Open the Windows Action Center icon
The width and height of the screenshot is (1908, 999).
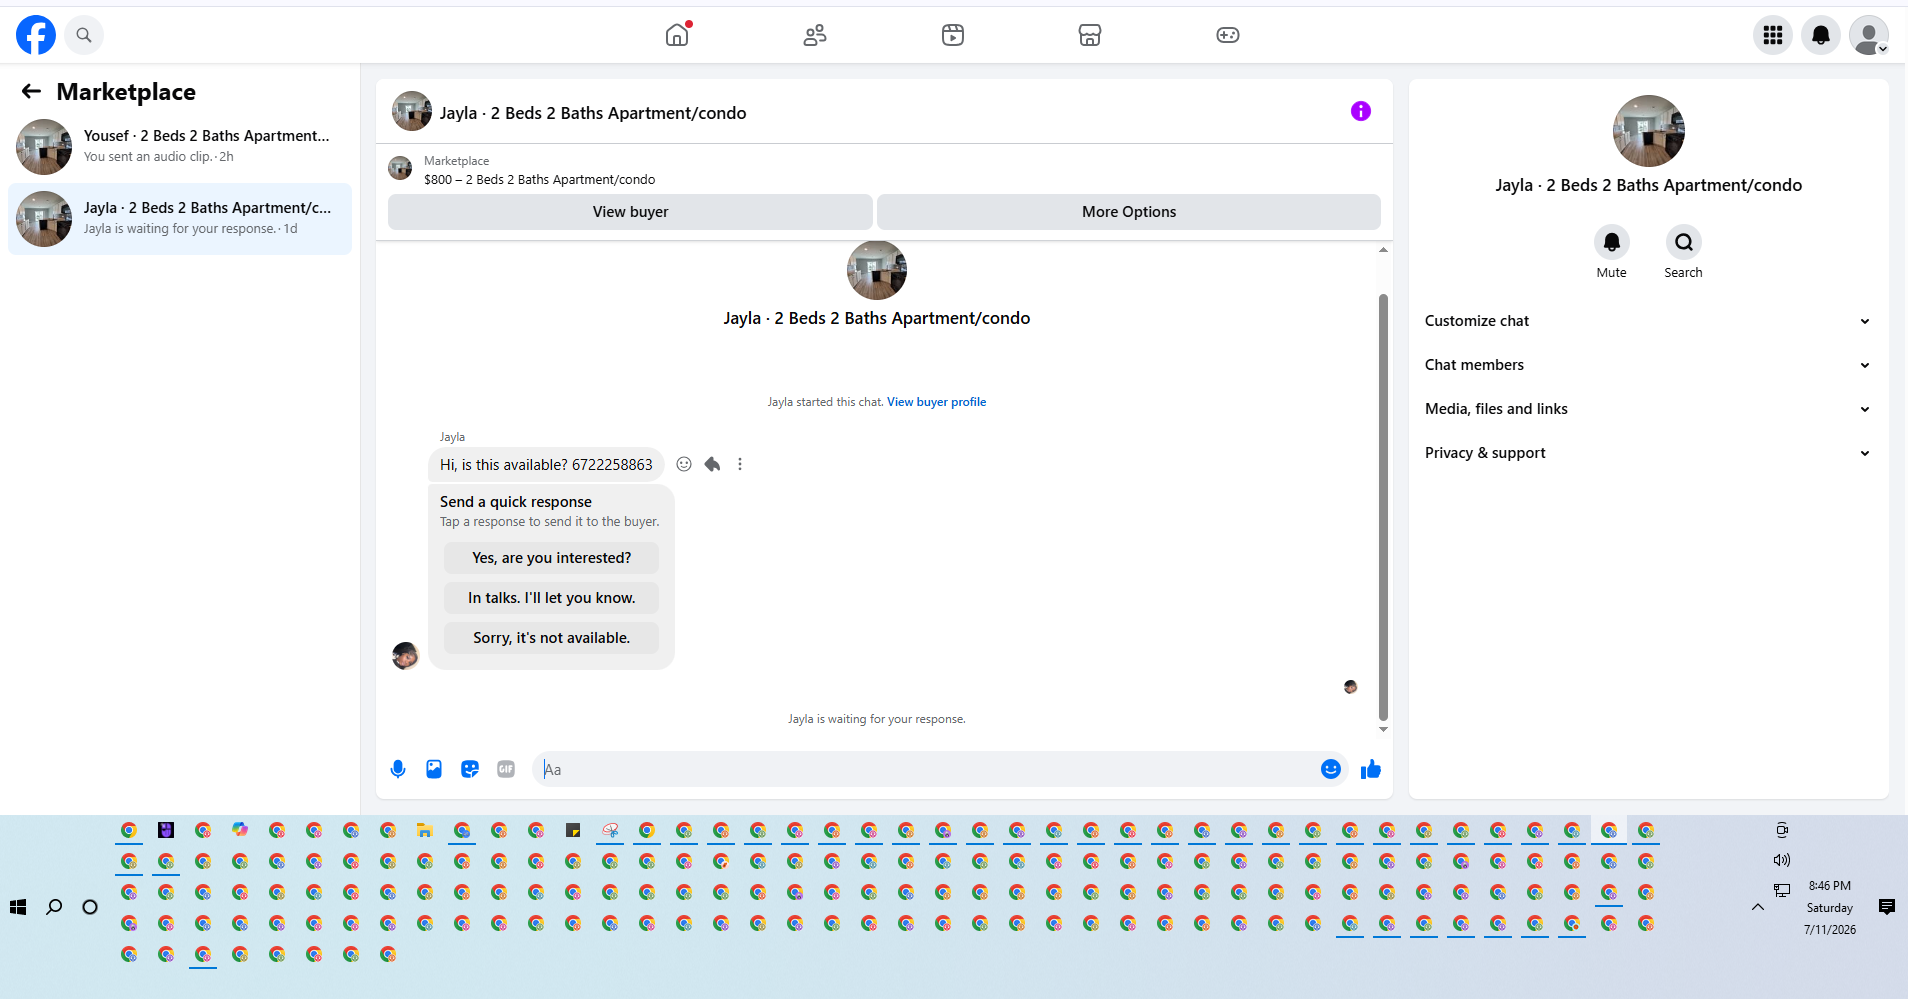pyautogui.click(x=1887, y=907)
